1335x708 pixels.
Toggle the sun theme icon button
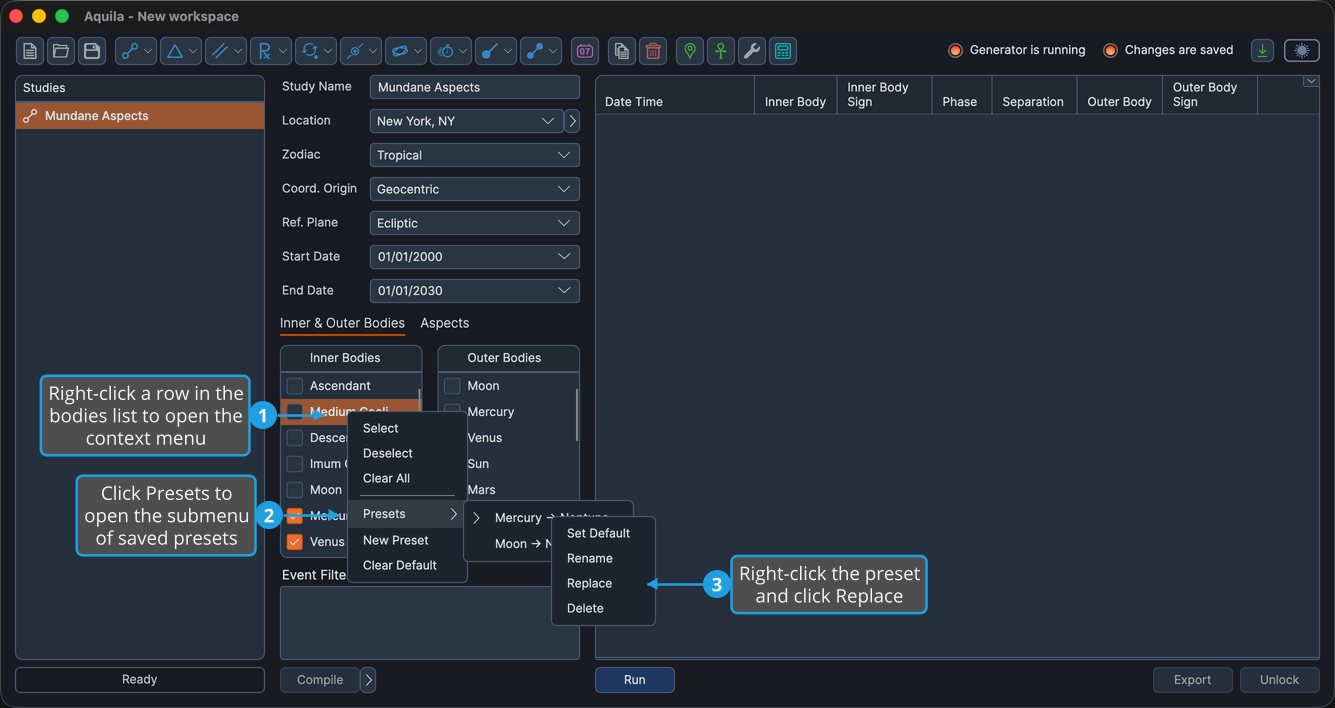[1302, 51]
